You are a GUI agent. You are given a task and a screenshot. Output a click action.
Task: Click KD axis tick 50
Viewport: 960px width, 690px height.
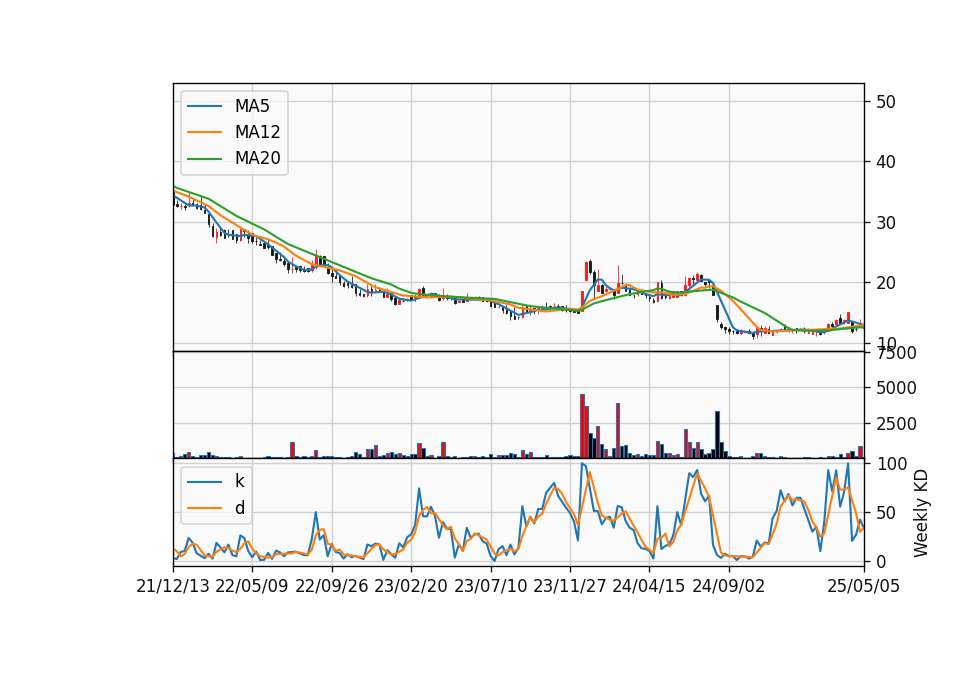point(886,512)
